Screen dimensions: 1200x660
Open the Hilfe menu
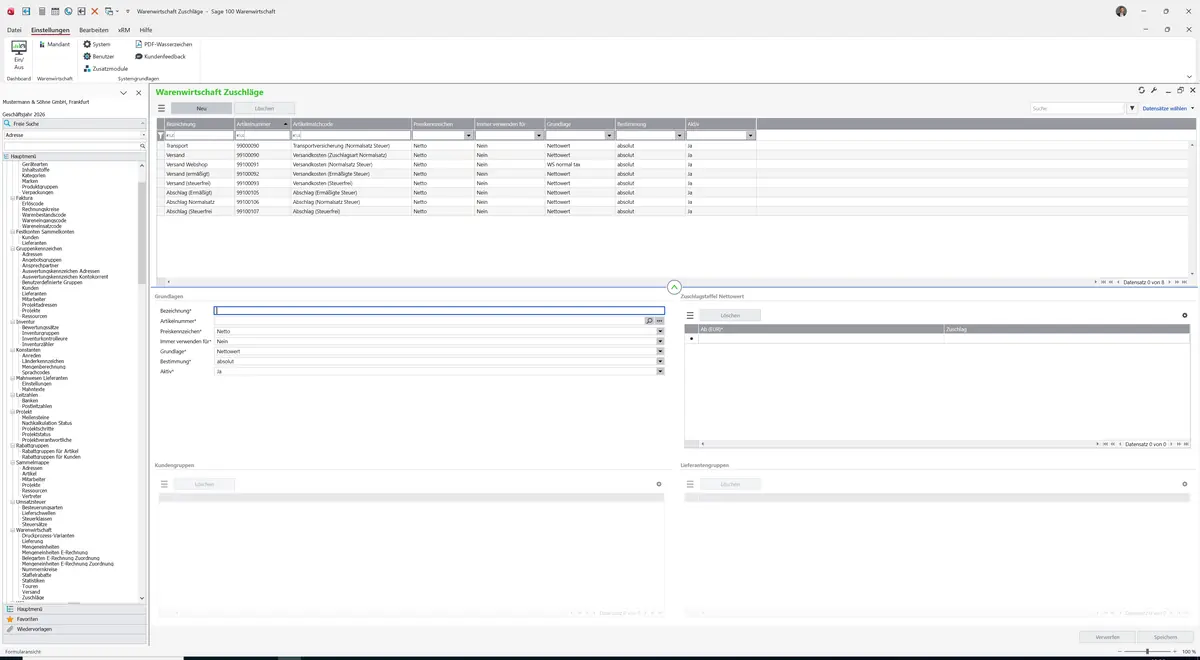(x=146, y=30)
